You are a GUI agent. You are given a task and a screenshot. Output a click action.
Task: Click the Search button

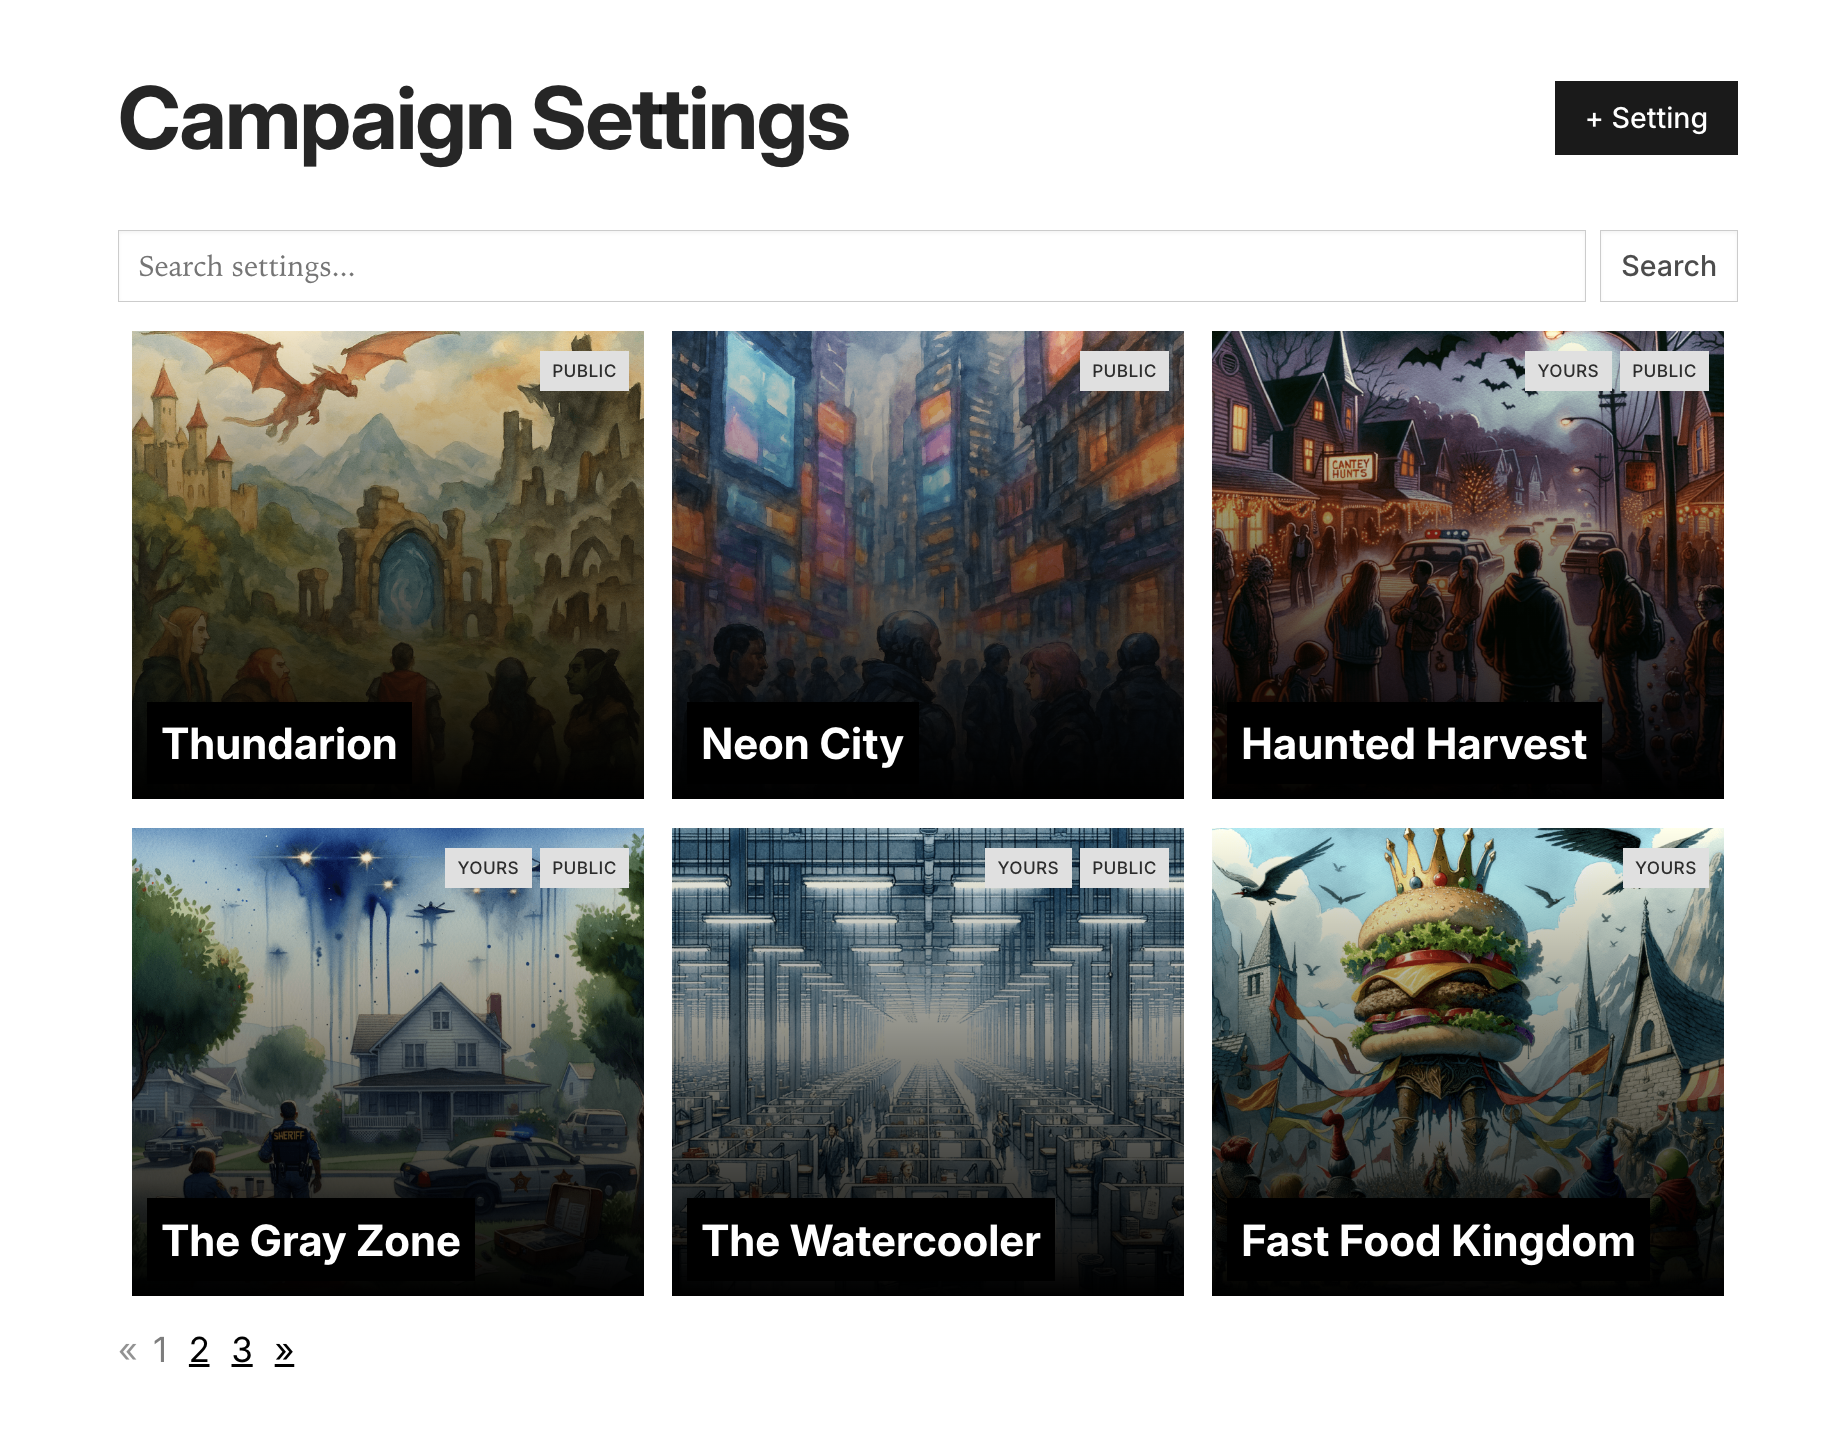tap(1667, 266)
